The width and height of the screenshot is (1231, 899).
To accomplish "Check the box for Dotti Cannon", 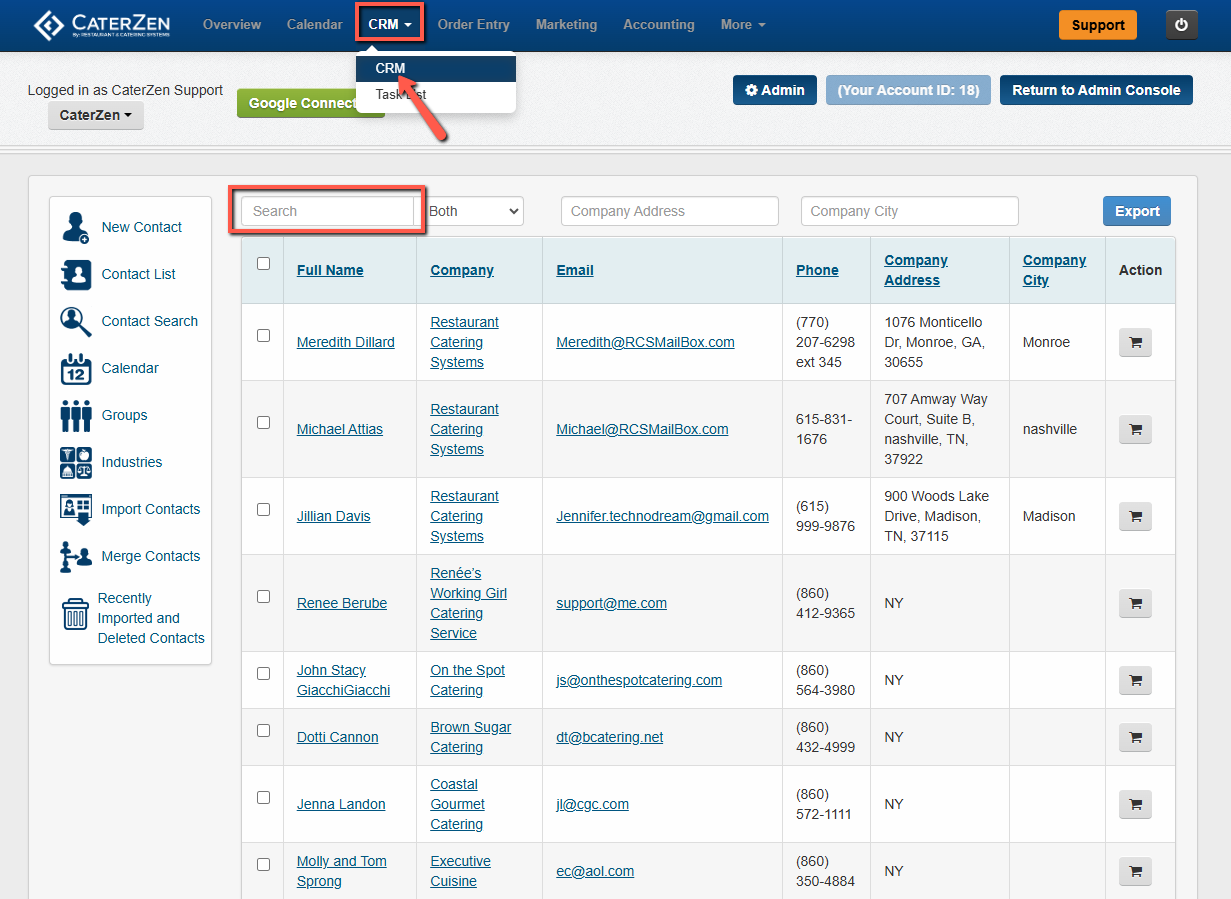I will click(263, 731).
